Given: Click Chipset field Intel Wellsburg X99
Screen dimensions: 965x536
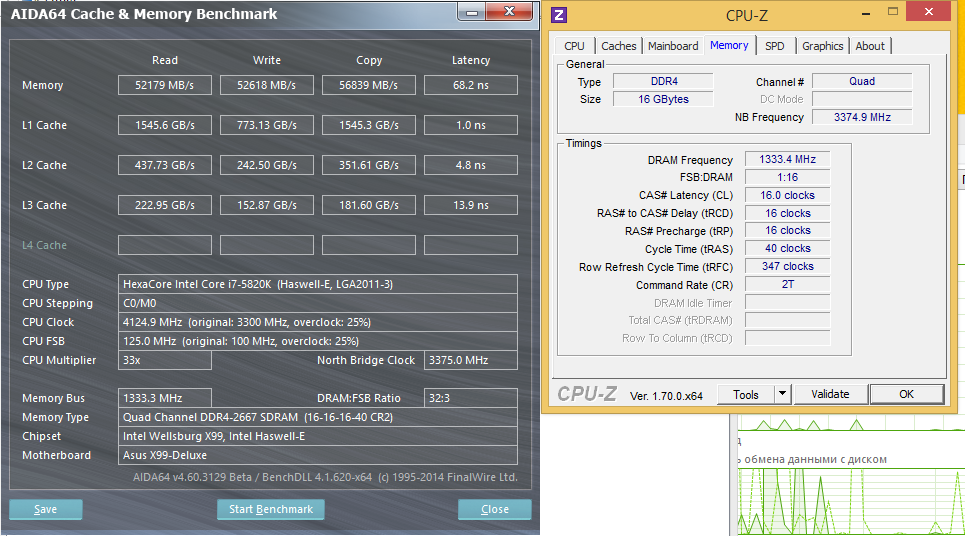Looking at the screenshot, I should pos(318,436).
